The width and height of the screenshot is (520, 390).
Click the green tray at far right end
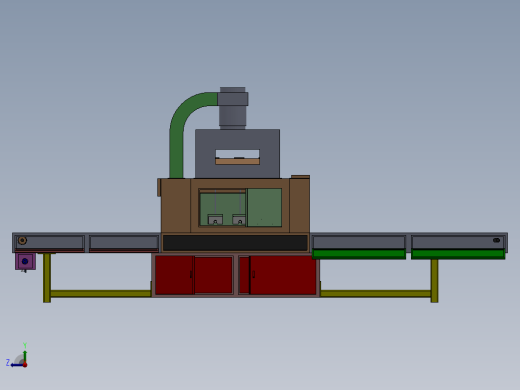458,254
